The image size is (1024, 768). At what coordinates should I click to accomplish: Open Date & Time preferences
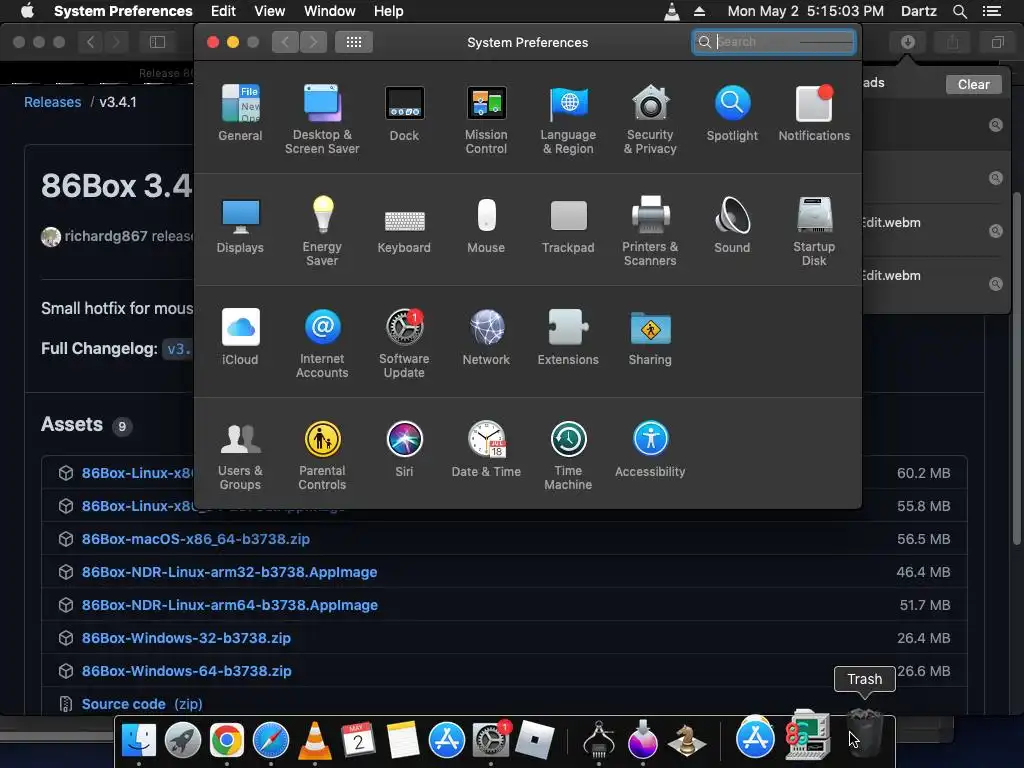pos(486,449)
